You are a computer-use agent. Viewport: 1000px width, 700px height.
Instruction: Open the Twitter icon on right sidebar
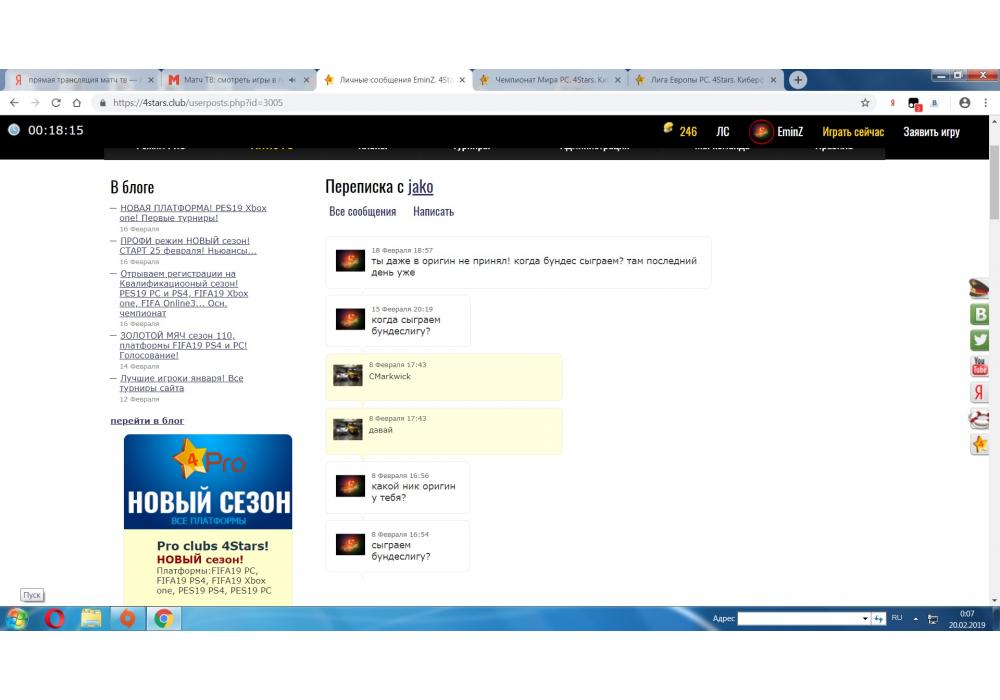tap(980, 340)
